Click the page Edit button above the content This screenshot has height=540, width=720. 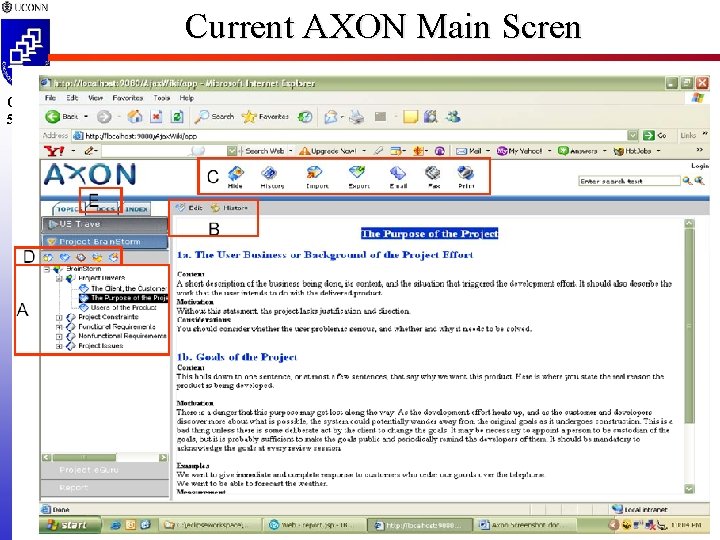190,208
